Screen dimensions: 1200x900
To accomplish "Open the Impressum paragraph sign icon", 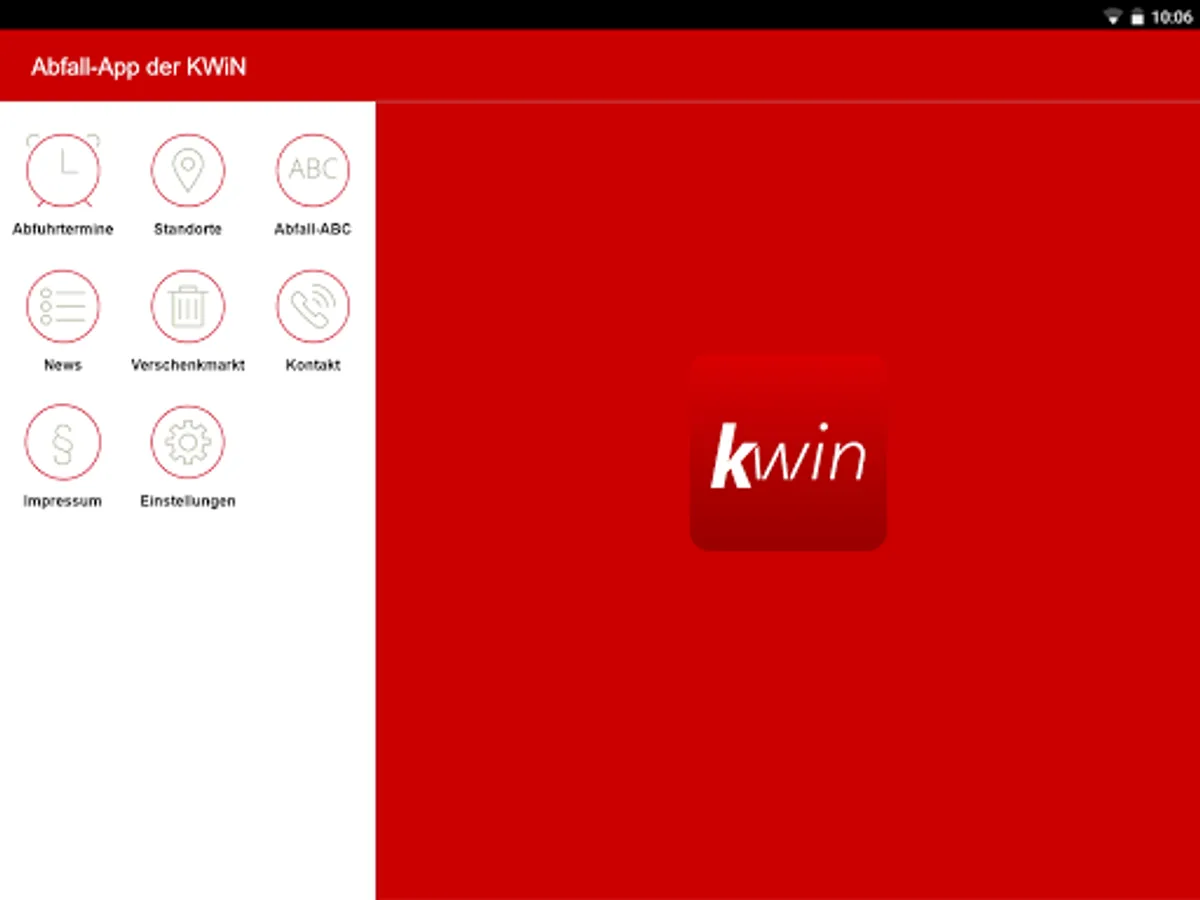I will tap(63, 442).
